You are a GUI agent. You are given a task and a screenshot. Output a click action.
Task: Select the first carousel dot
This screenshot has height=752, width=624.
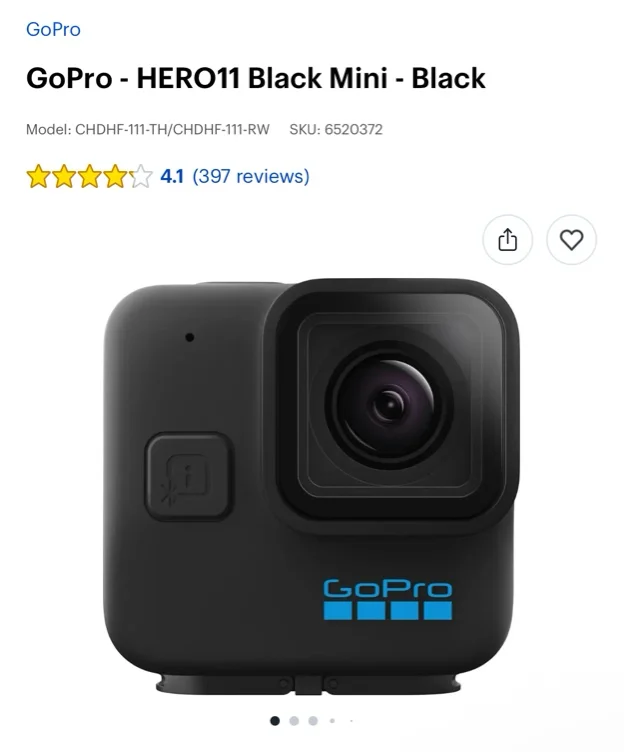point(275,720)
